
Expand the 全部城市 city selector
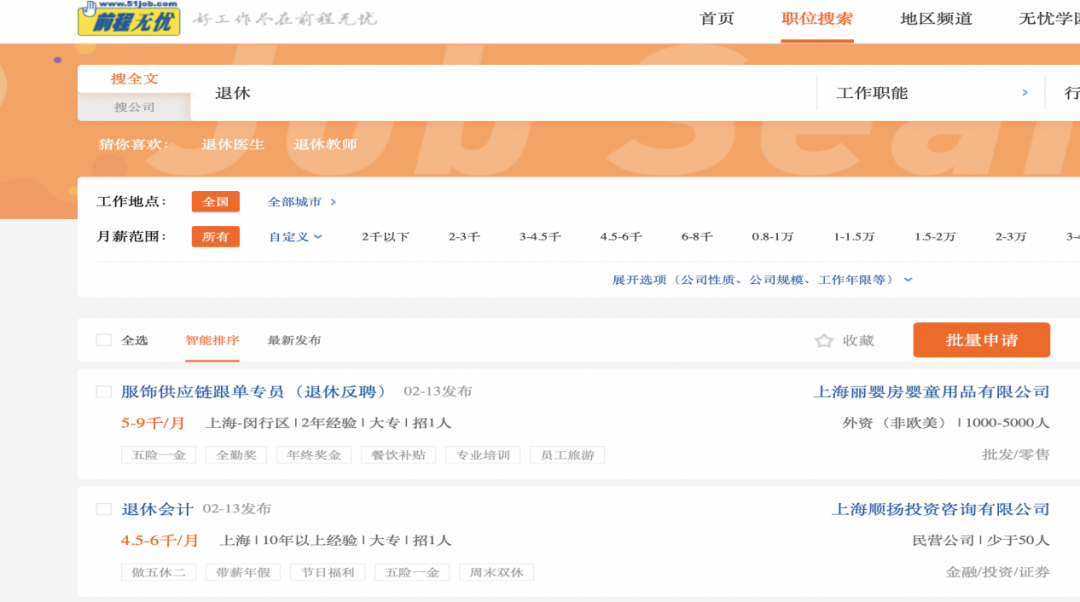(x=297, y=201)
